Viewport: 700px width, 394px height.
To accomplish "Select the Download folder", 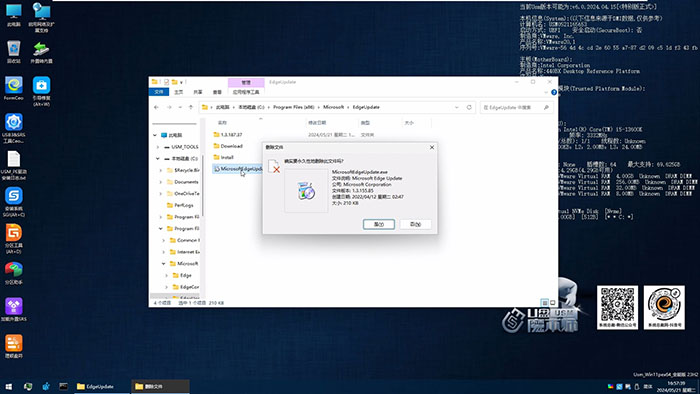I will (x=228, y=146).
